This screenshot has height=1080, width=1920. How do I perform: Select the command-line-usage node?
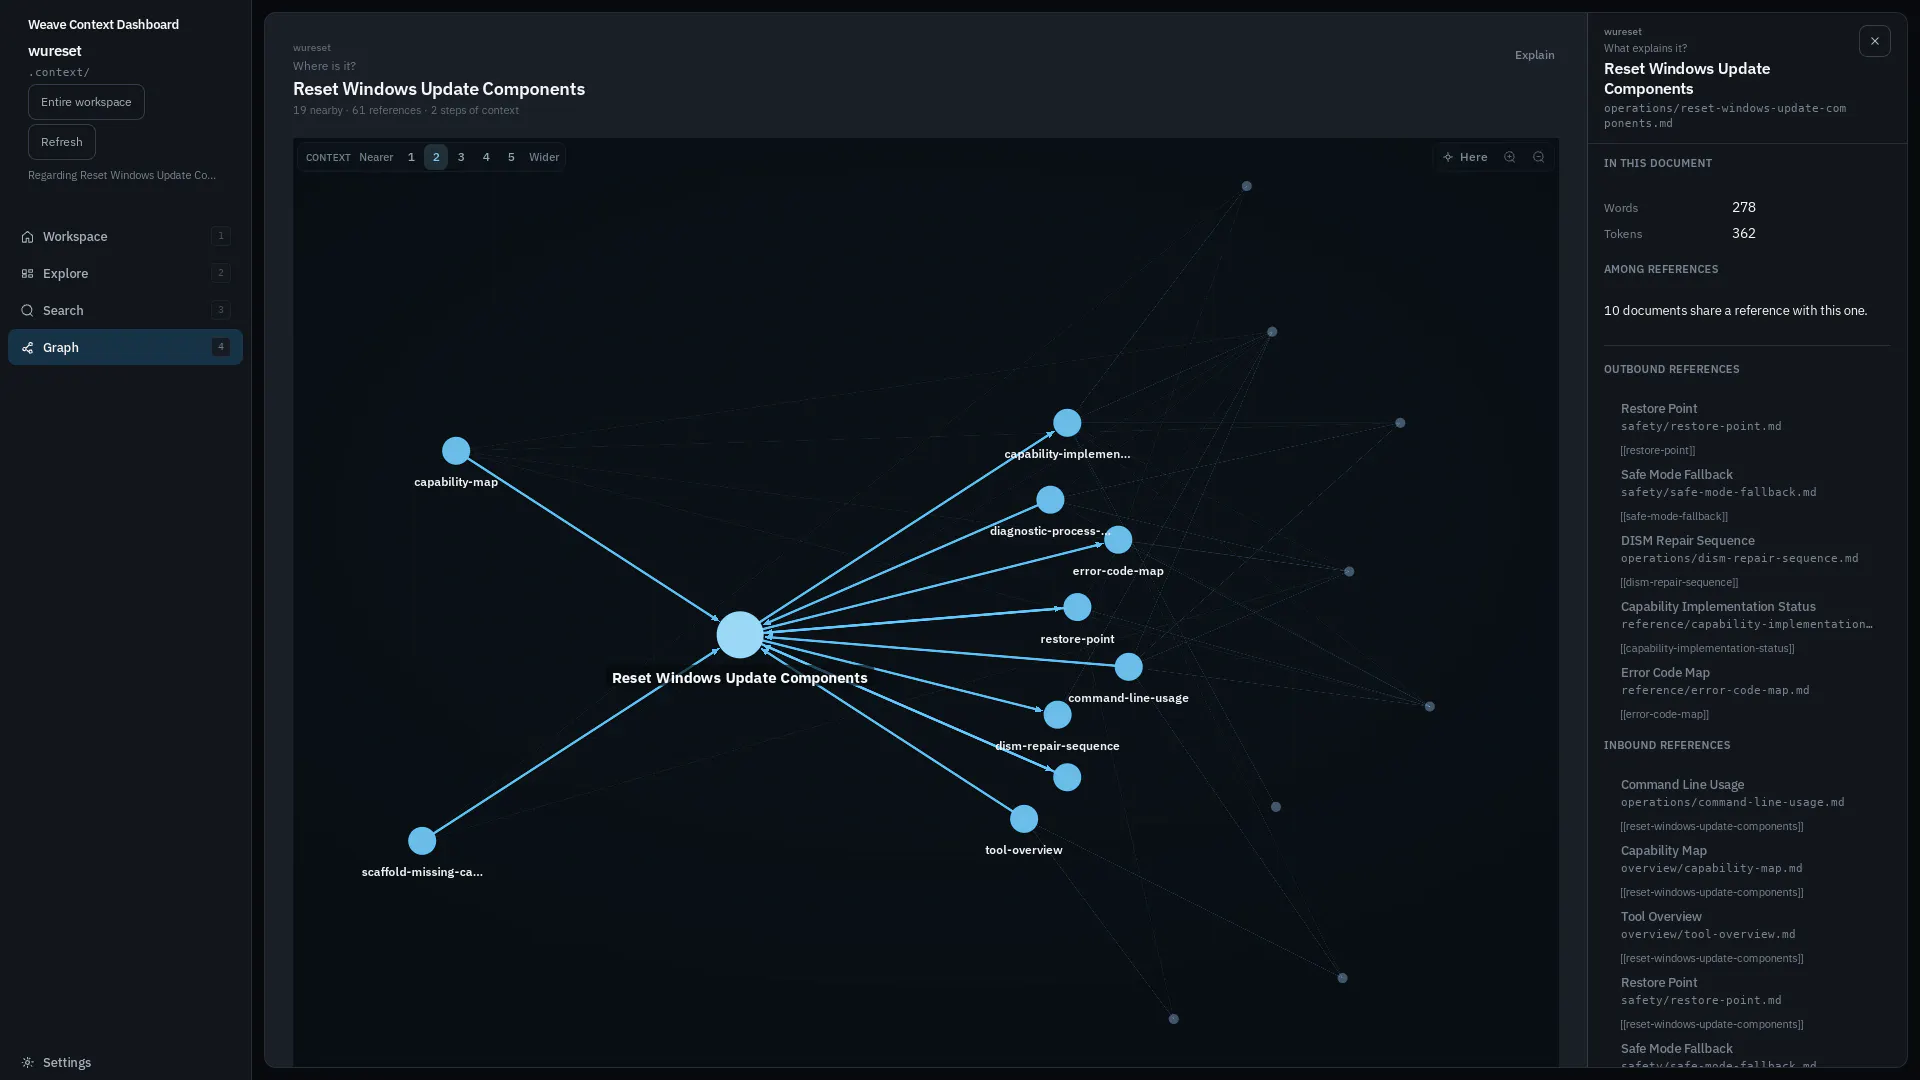(x=1128, y=667)
